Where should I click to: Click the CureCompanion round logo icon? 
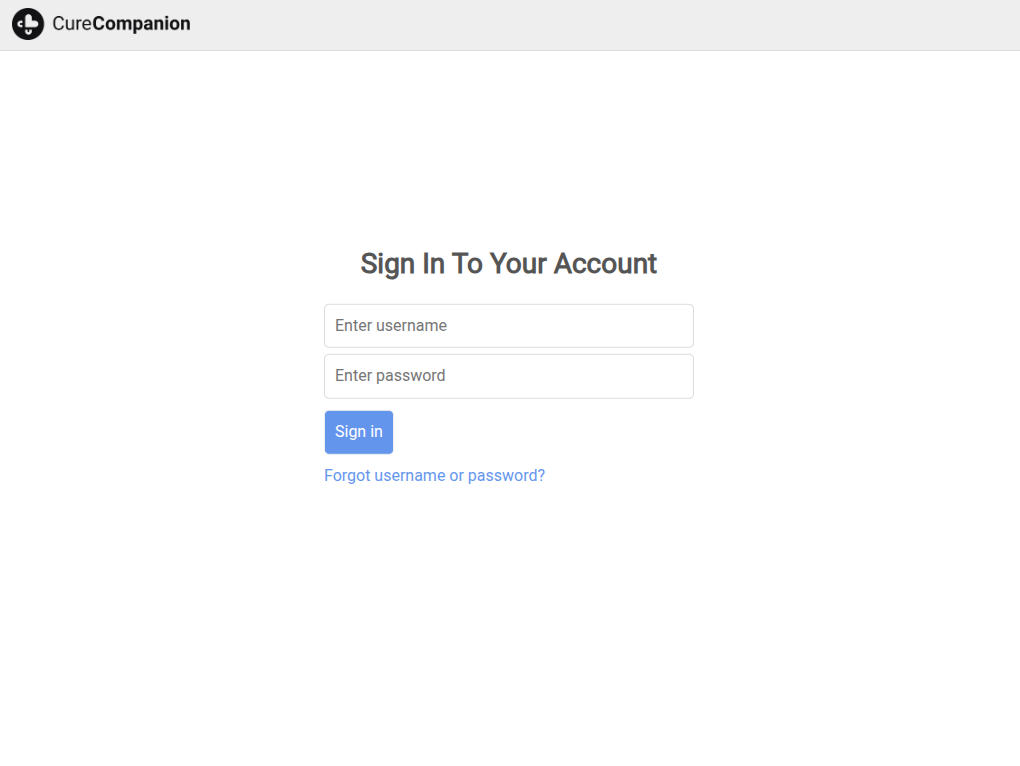pos(28,24)
